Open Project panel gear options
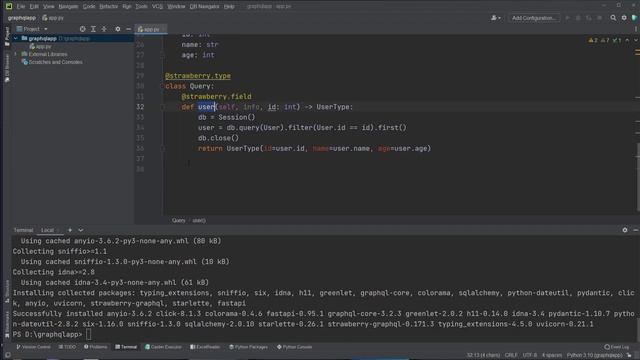This screenshot has width=640, height=360. (118, 29)
